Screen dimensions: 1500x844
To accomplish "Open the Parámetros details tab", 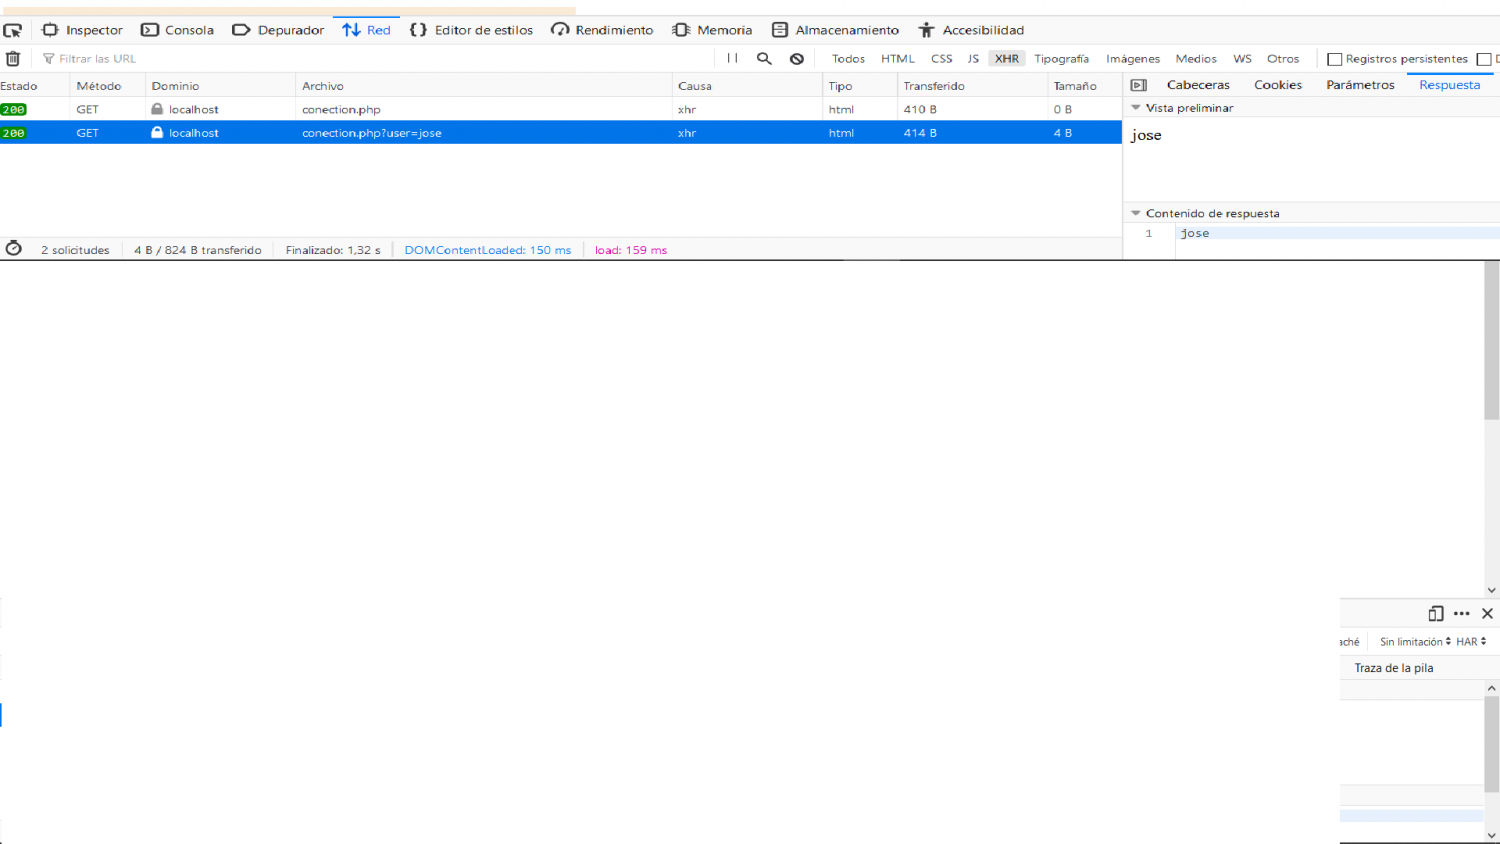I will 1360,85.
